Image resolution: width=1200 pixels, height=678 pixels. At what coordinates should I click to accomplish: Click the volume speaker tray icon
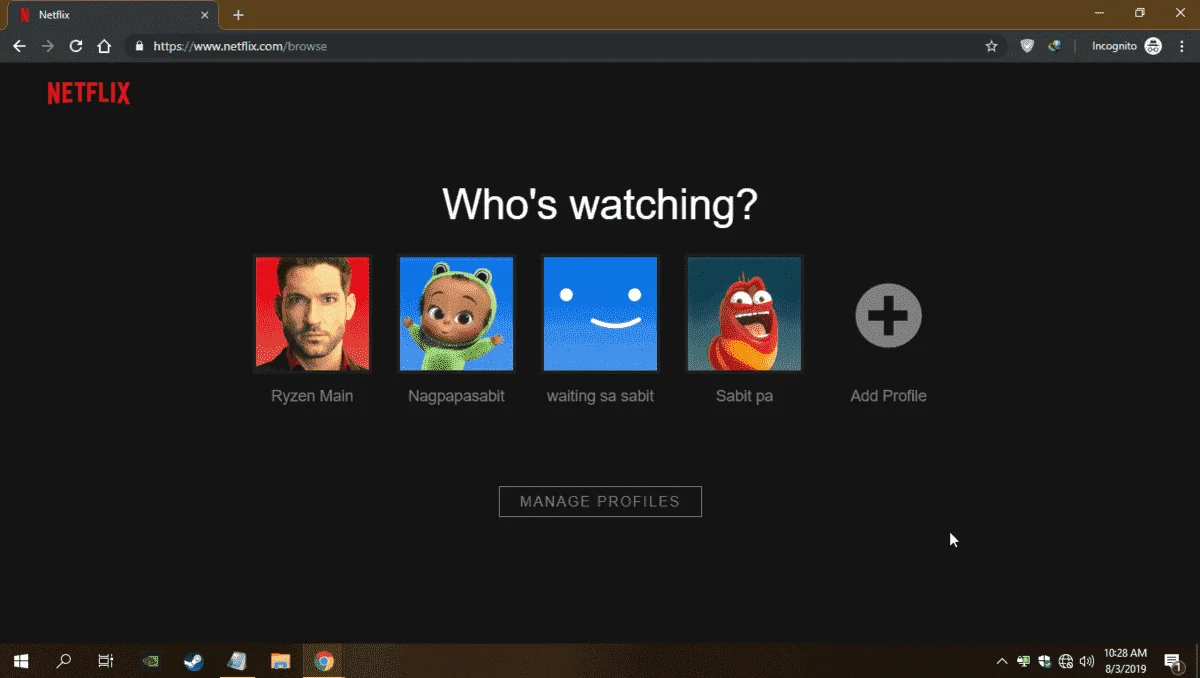1087,661
